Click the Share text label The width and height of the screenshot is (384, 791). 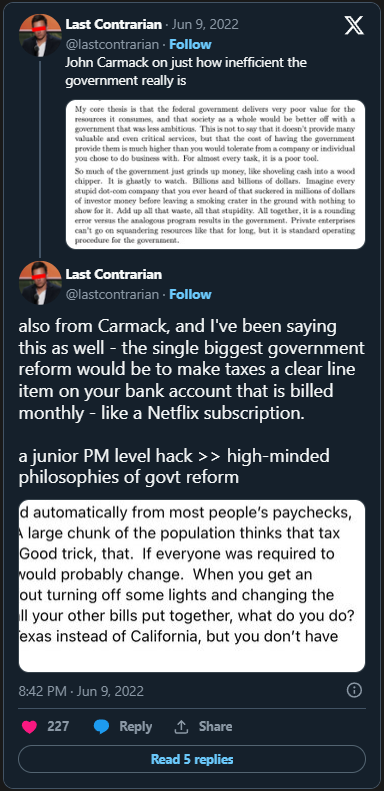point(215,726)
